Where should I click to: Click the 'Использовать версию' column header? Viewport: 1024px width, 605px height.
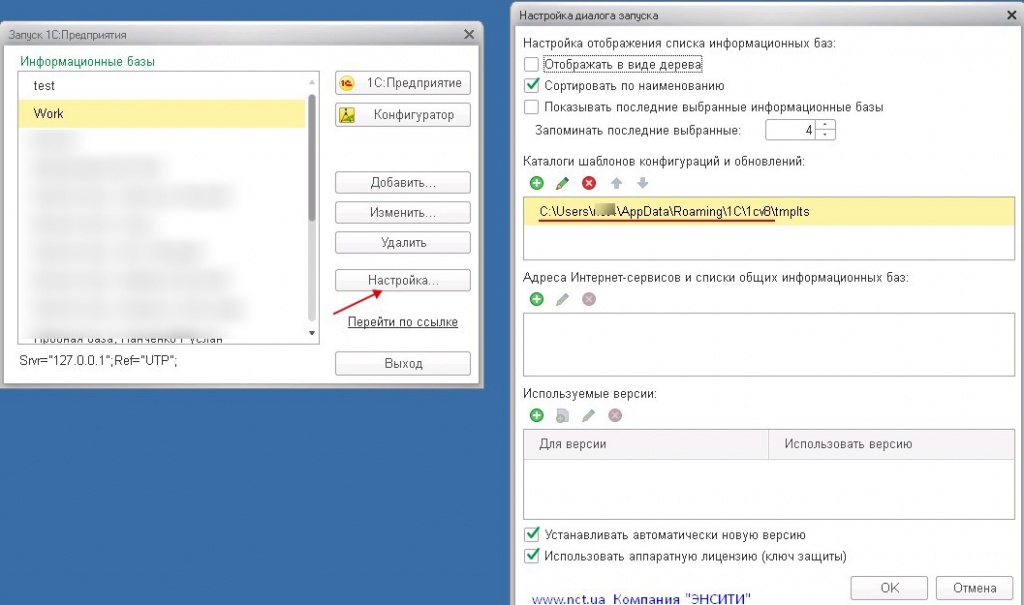click(891, 444)
